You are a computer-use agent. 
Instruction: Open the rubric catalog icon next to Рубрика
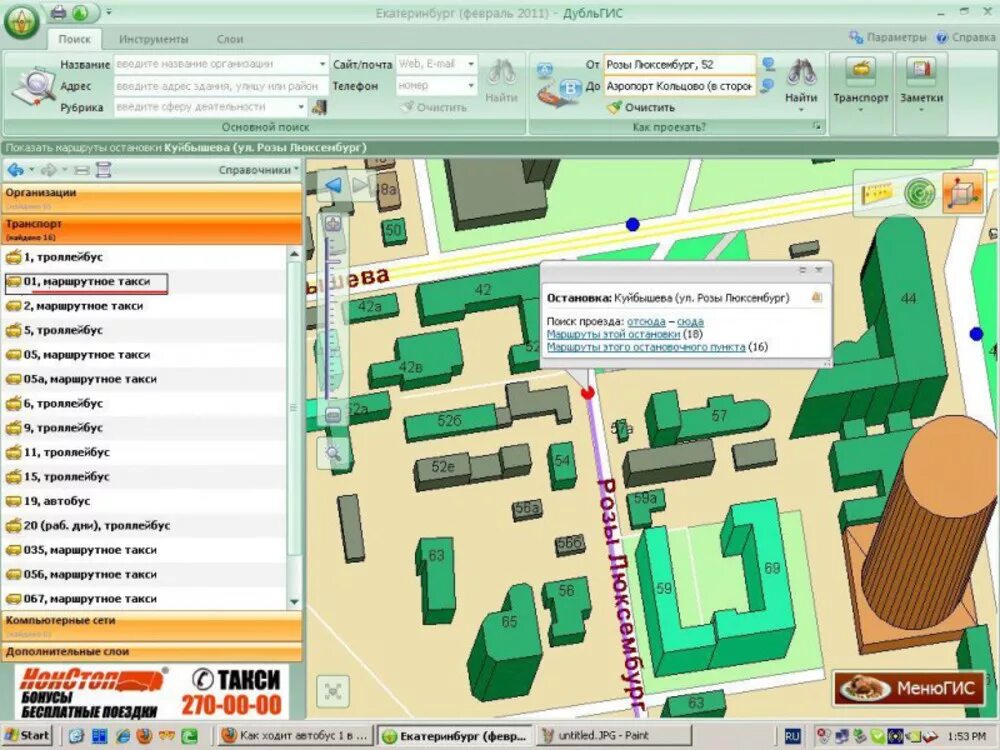click(x=319, y=107)
